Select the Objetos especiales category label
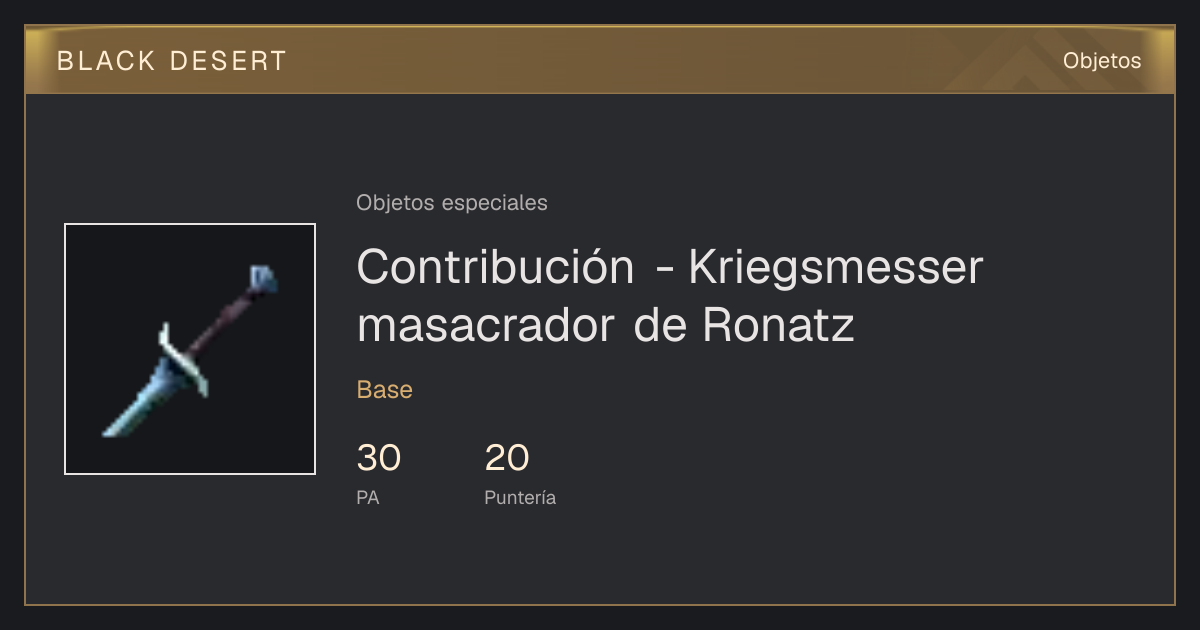Screen dimensions: 1200x630 point(452,203)
